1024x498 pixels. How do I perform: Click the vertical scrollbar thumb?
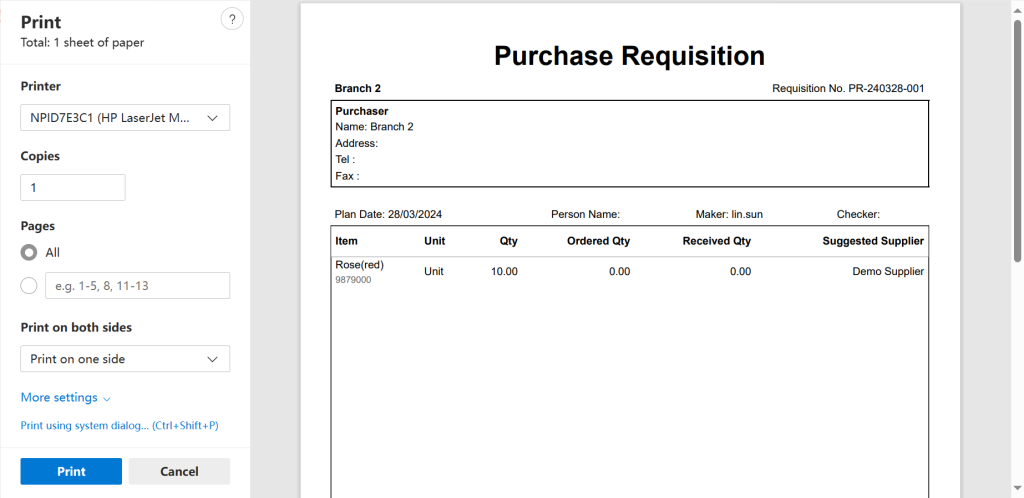pyautogui.click(x=1017, y=140)
